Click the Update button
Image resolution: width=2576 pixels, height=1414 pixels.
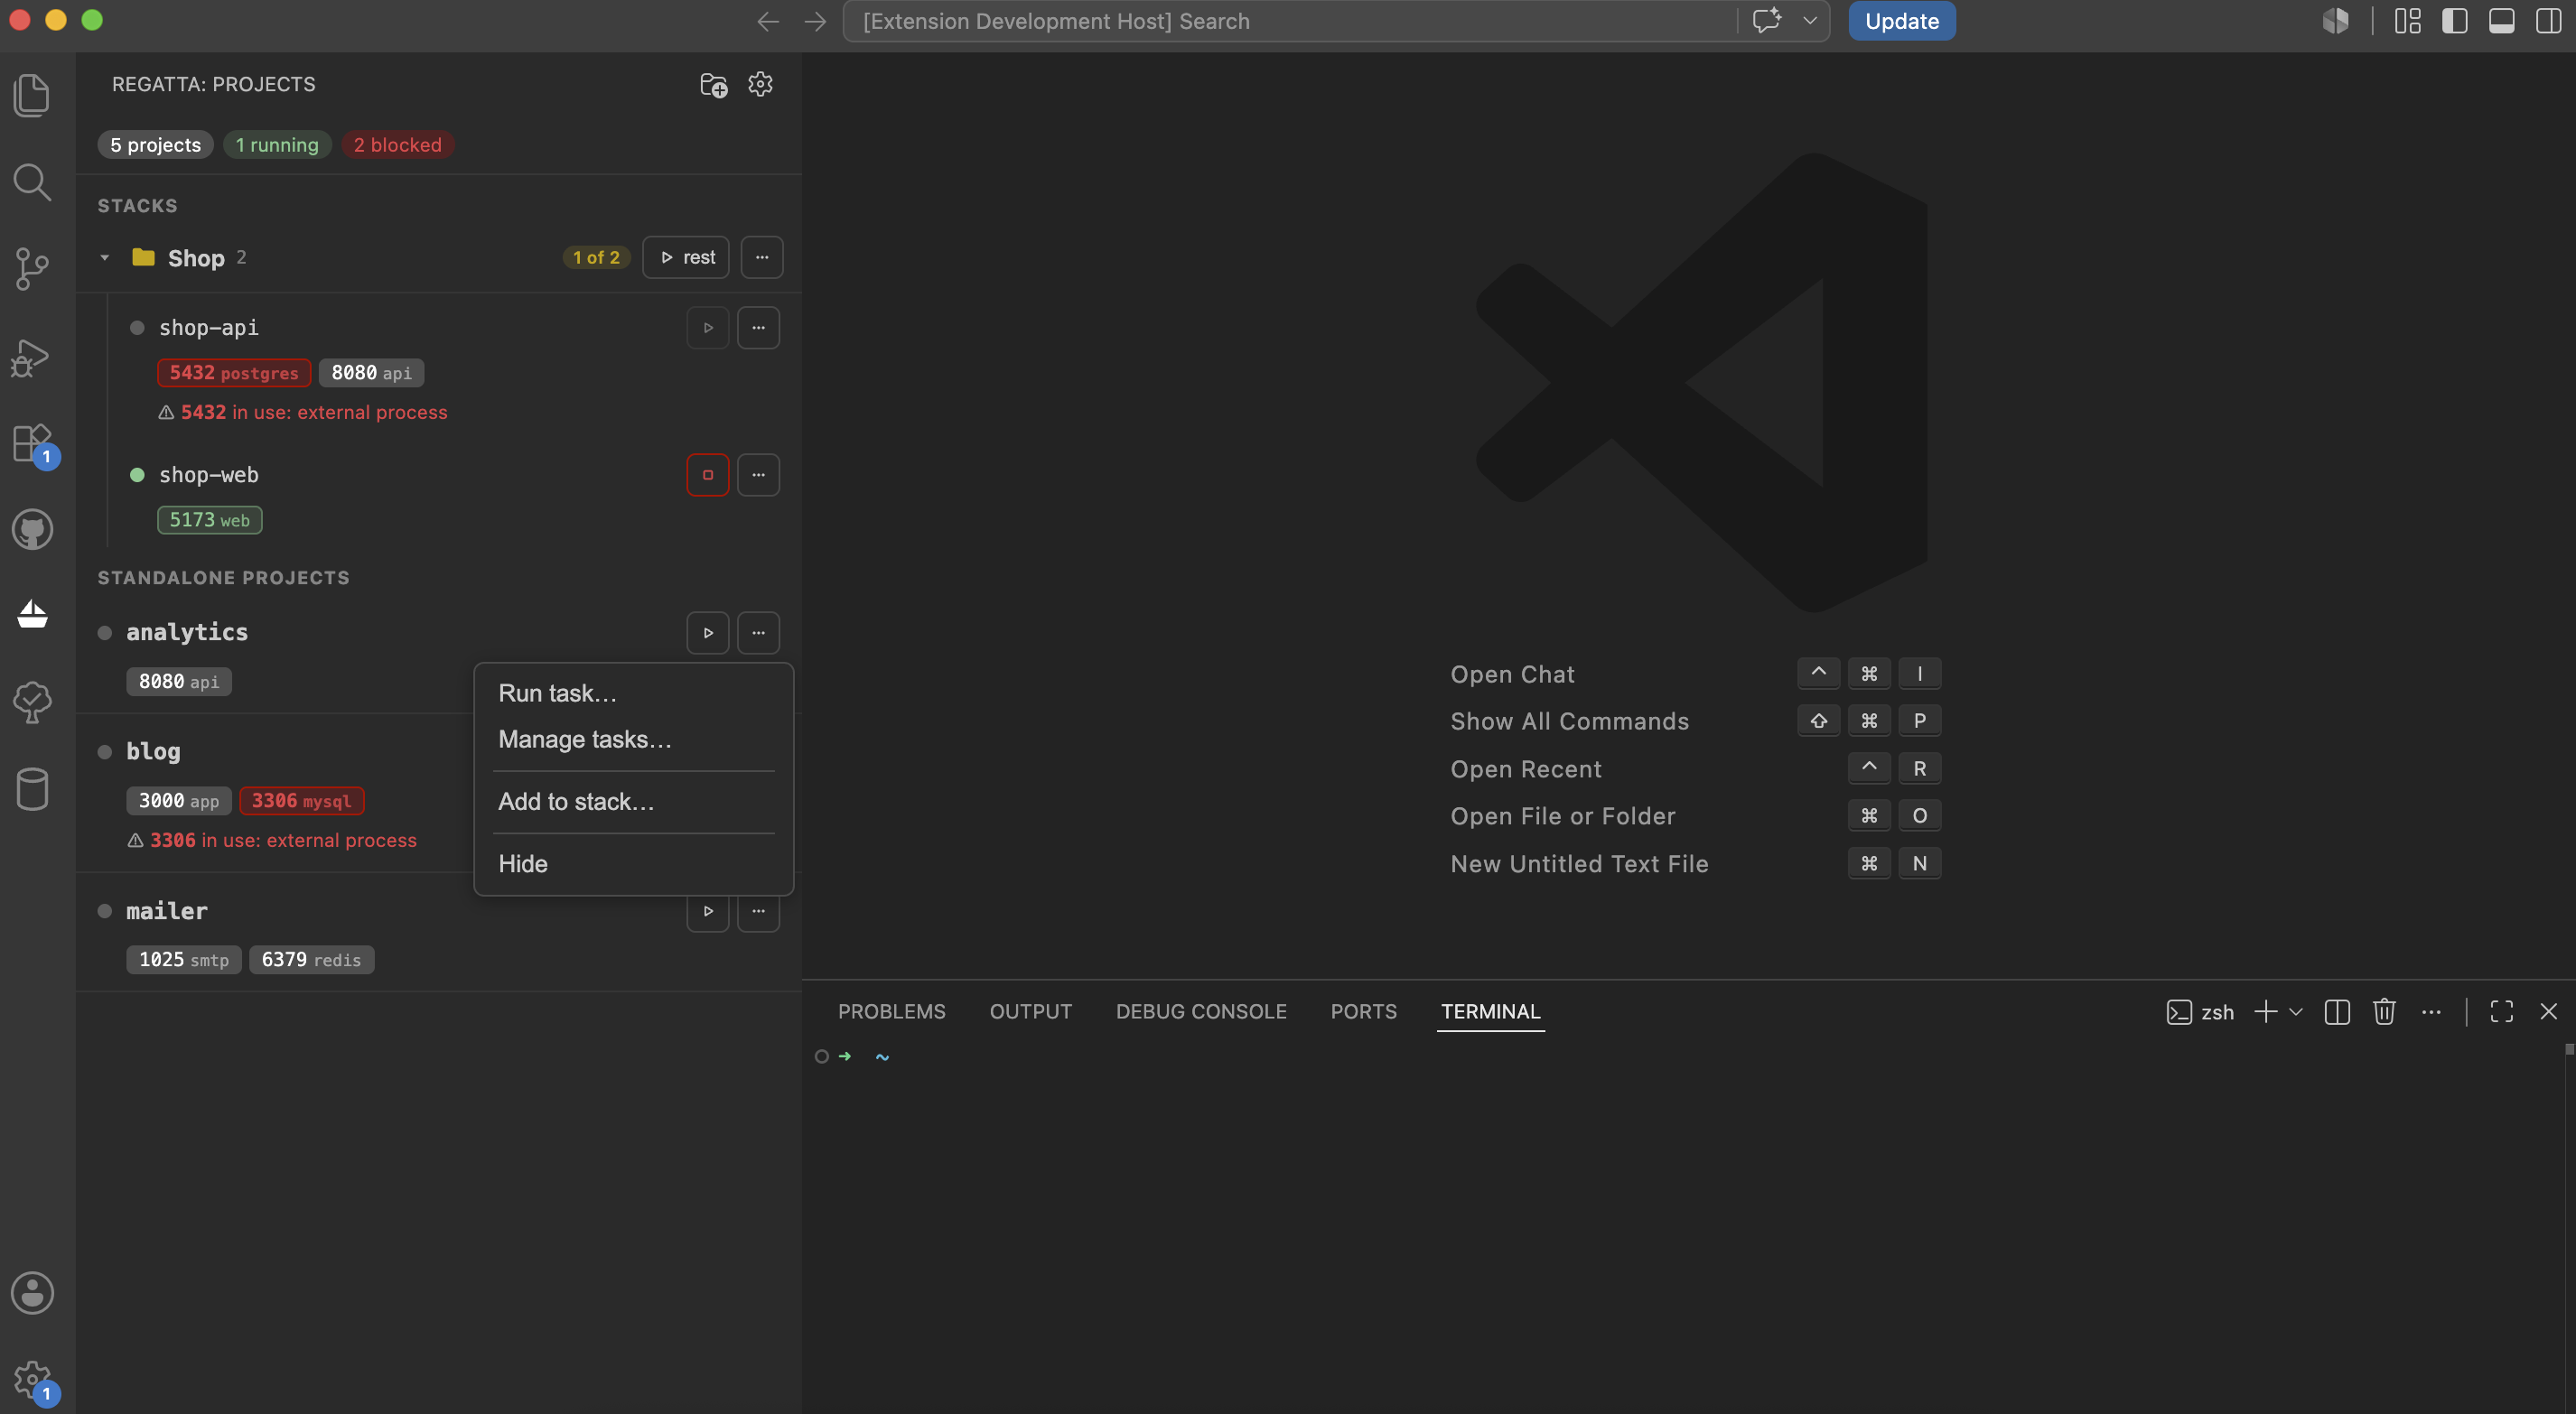pos(1902,21)
